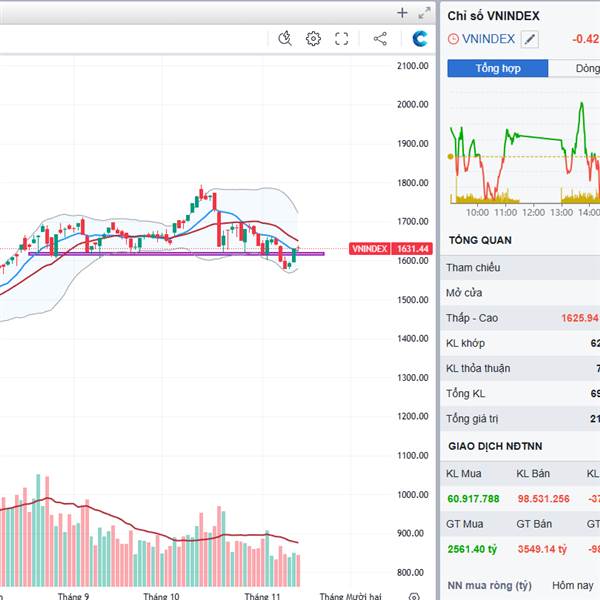Open chart settings gear icon
This screenshot has width=600, height=600.
click(313, 38)
